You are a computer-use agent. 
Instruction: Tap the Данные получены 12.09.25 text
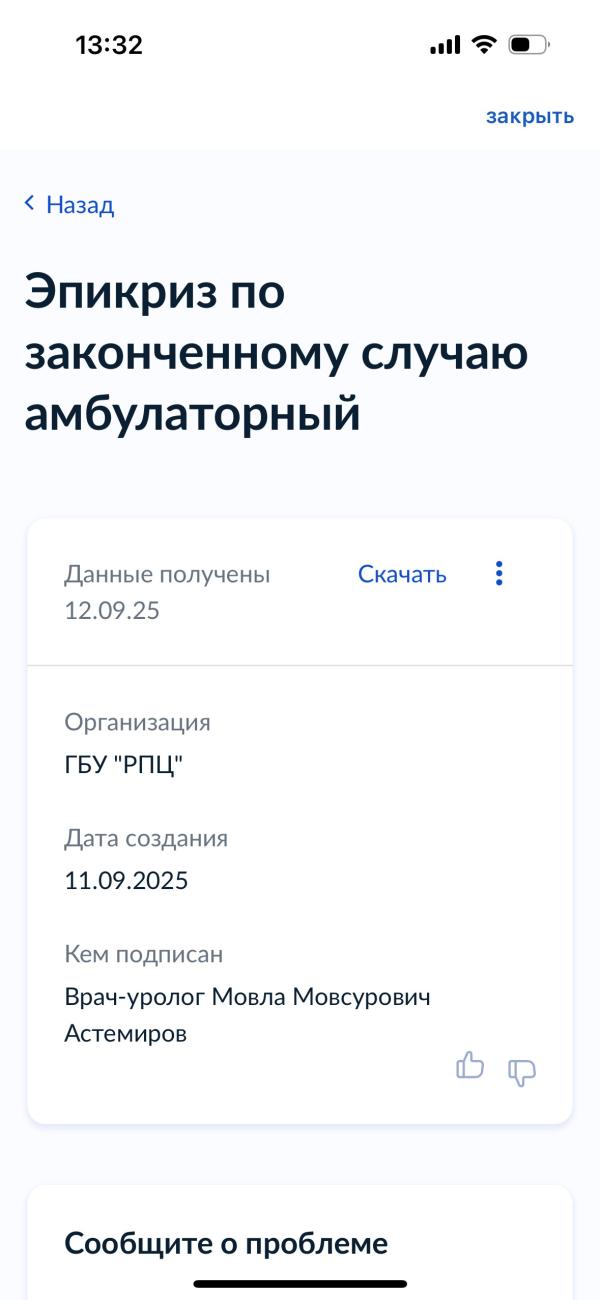tap(167, 592)
